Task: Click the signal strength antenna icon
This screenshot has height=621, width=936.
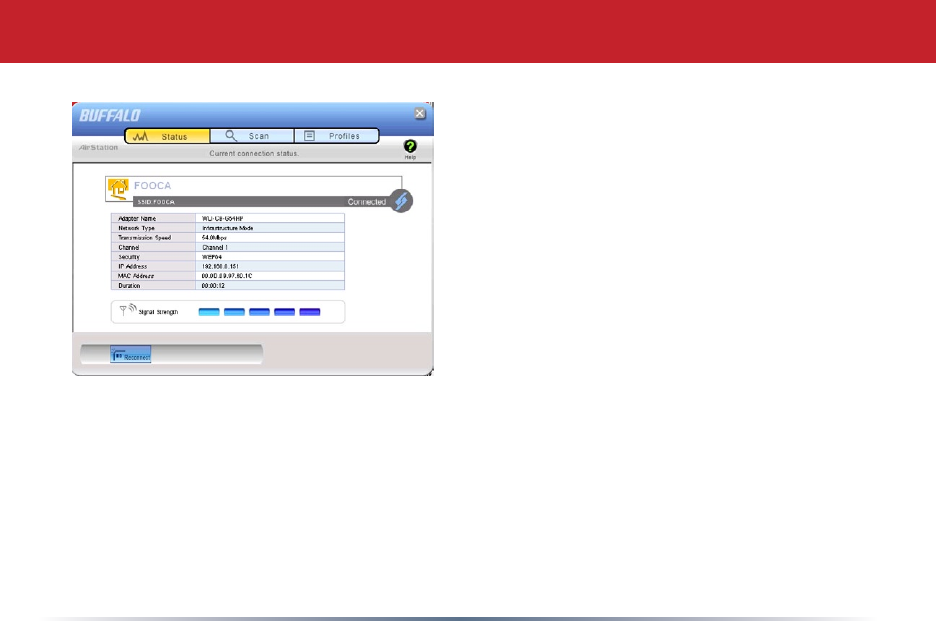Action: (128, 309)
